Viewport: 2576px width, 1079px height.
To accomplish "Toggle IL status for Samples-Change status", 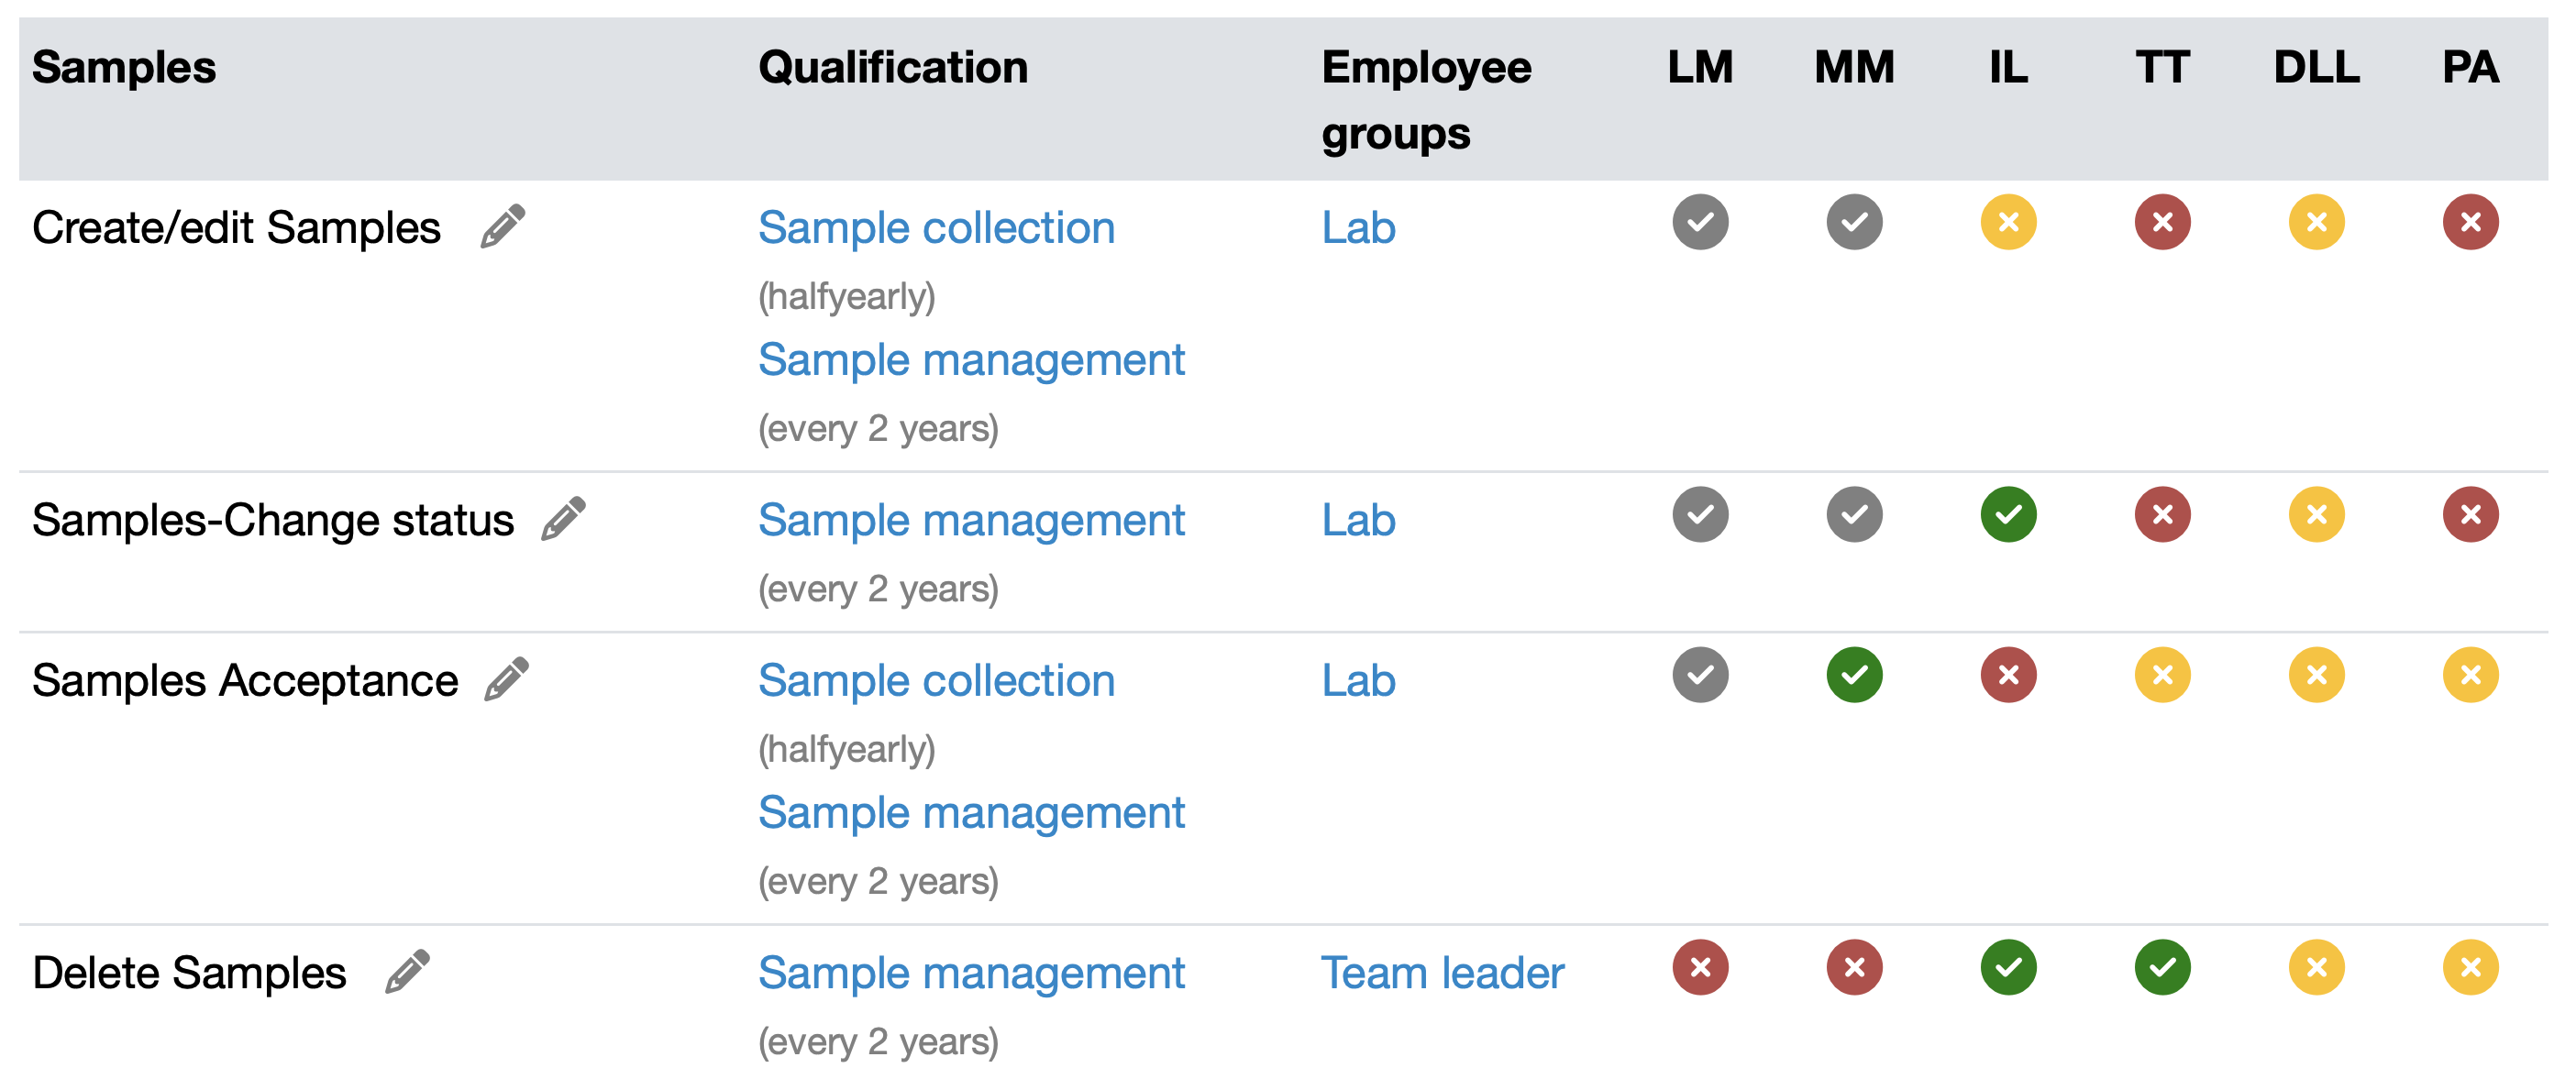I will [x=2008, y=515].
